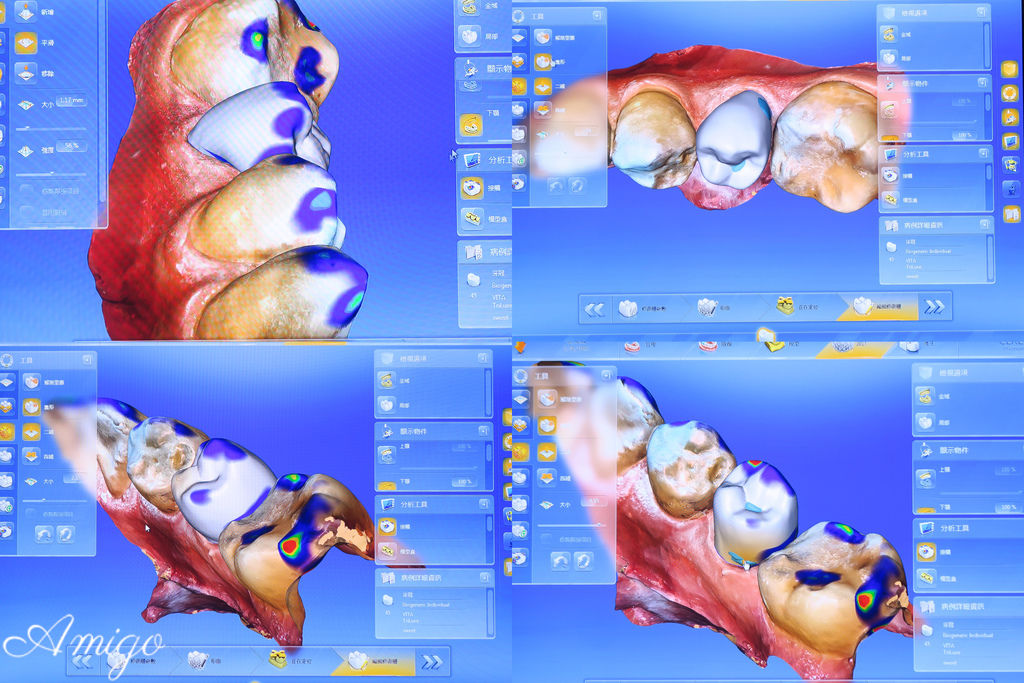Click the undo arrow in the top-right tool panel
1024x683 pixels.
556,186
